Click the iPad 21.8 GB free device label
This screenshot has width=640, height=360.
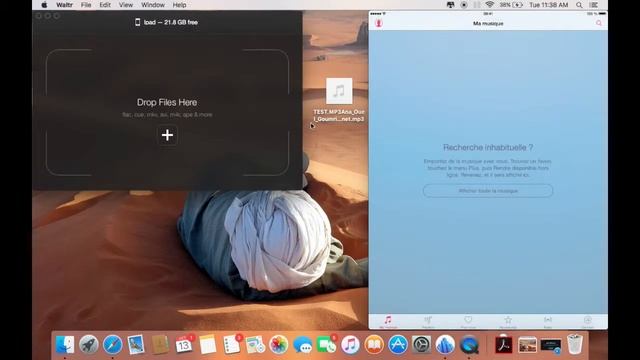(x=167, y=22)
